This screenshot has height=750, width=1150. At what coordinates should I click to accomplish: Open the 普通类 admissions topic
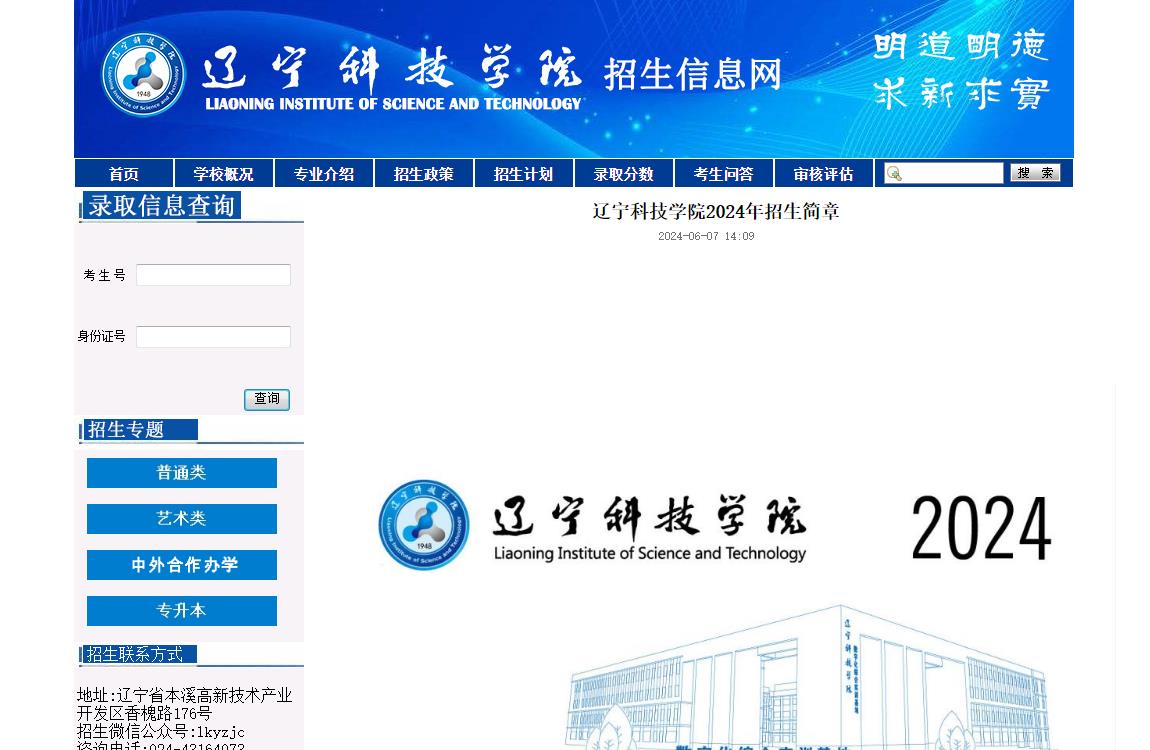[x=182, y=473]
